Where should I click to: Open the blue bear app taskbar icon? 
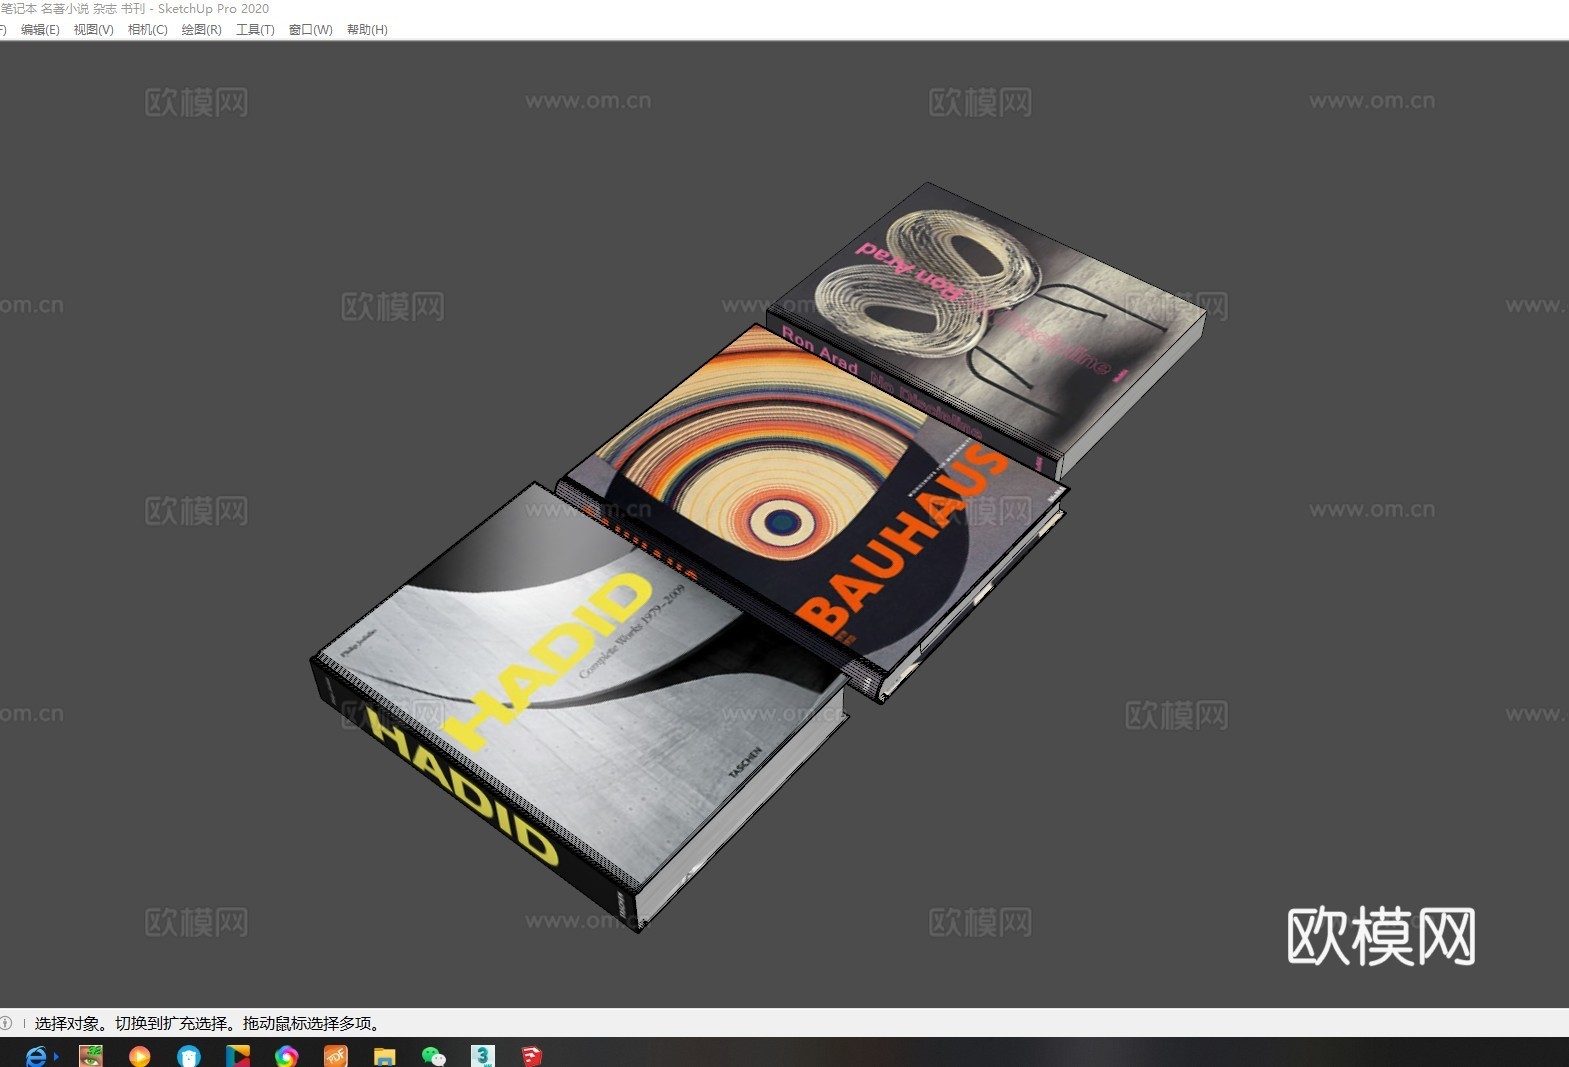188,1056
